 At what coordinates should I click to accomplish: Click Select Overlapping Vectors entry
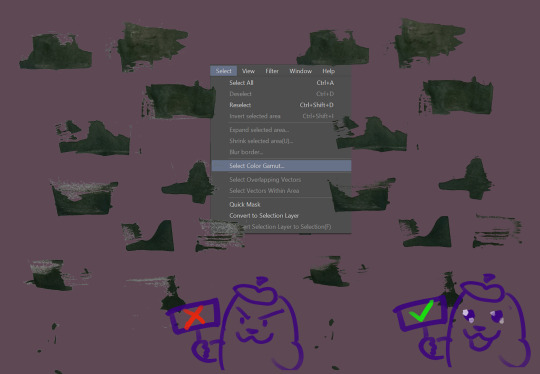[x=281, y=179]
